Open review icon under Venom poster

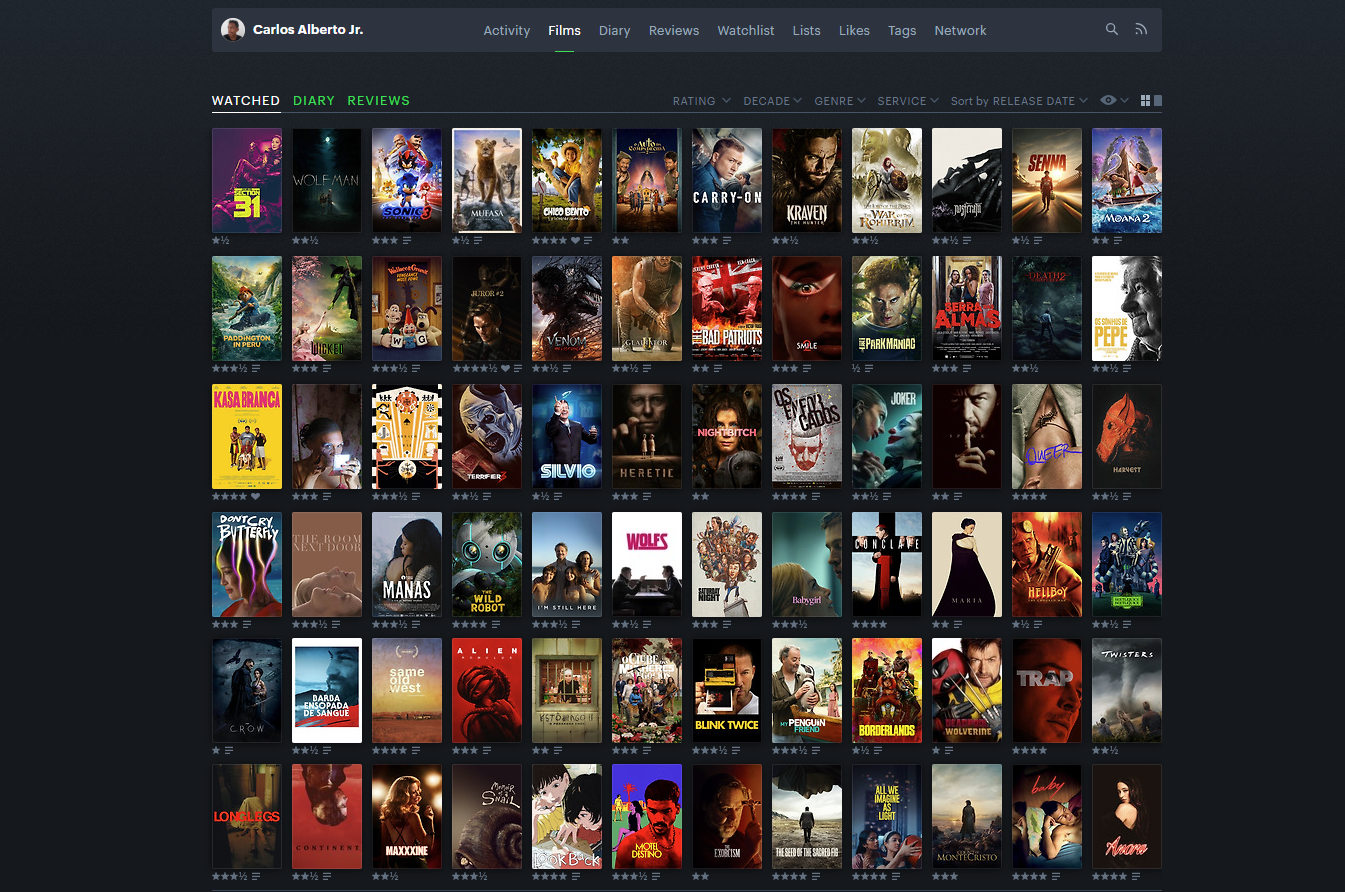click(x=566, y=368)
